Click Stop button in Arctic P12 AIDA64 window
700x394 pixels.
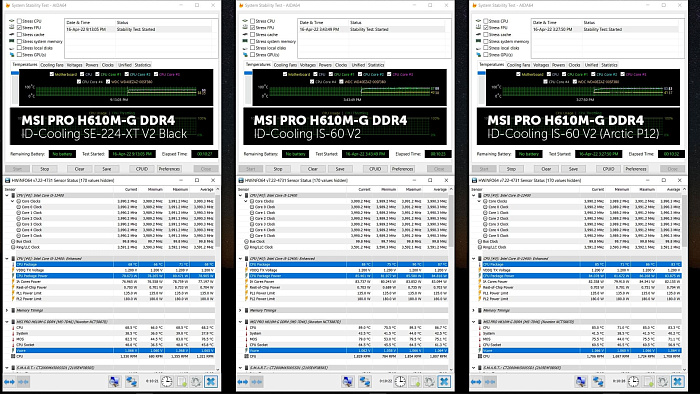[x=511, y=169]
